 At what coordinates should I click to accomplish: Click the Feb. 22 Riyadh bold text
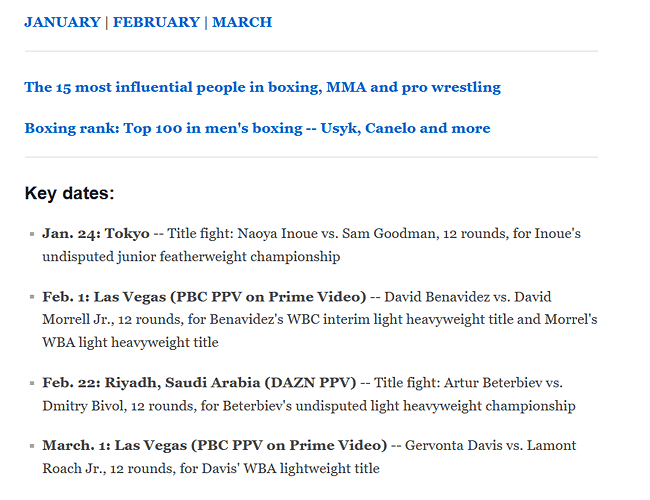point(199,382)
